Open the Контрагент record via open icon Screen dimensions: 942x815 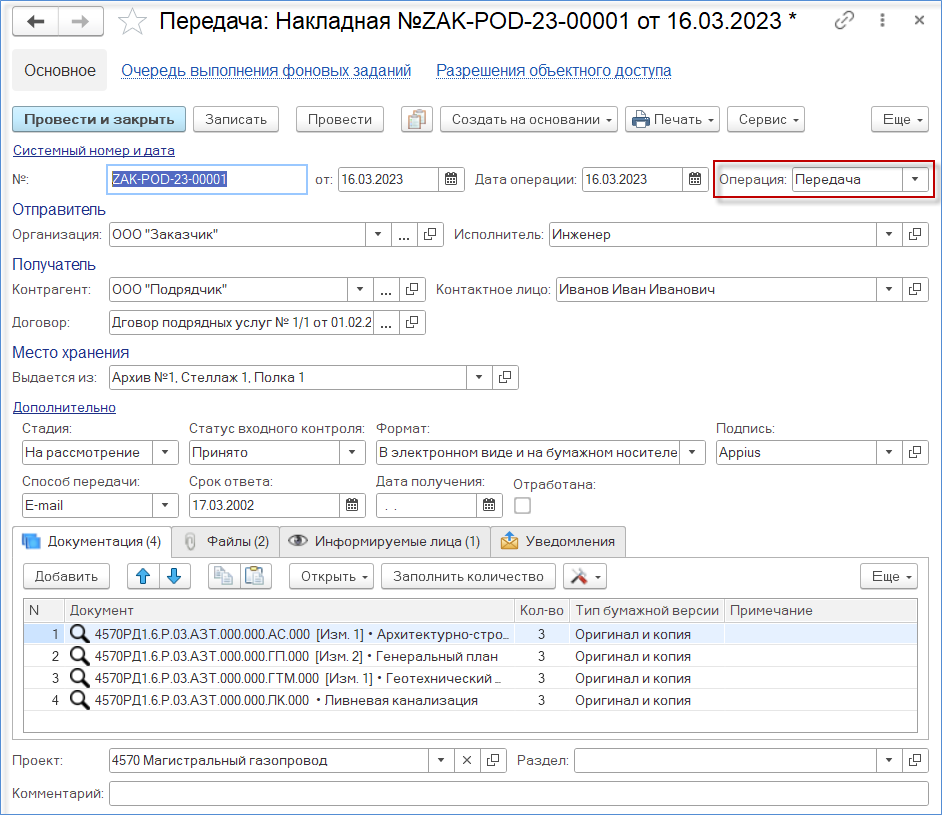pyautogui.click(x=412, y=289)
